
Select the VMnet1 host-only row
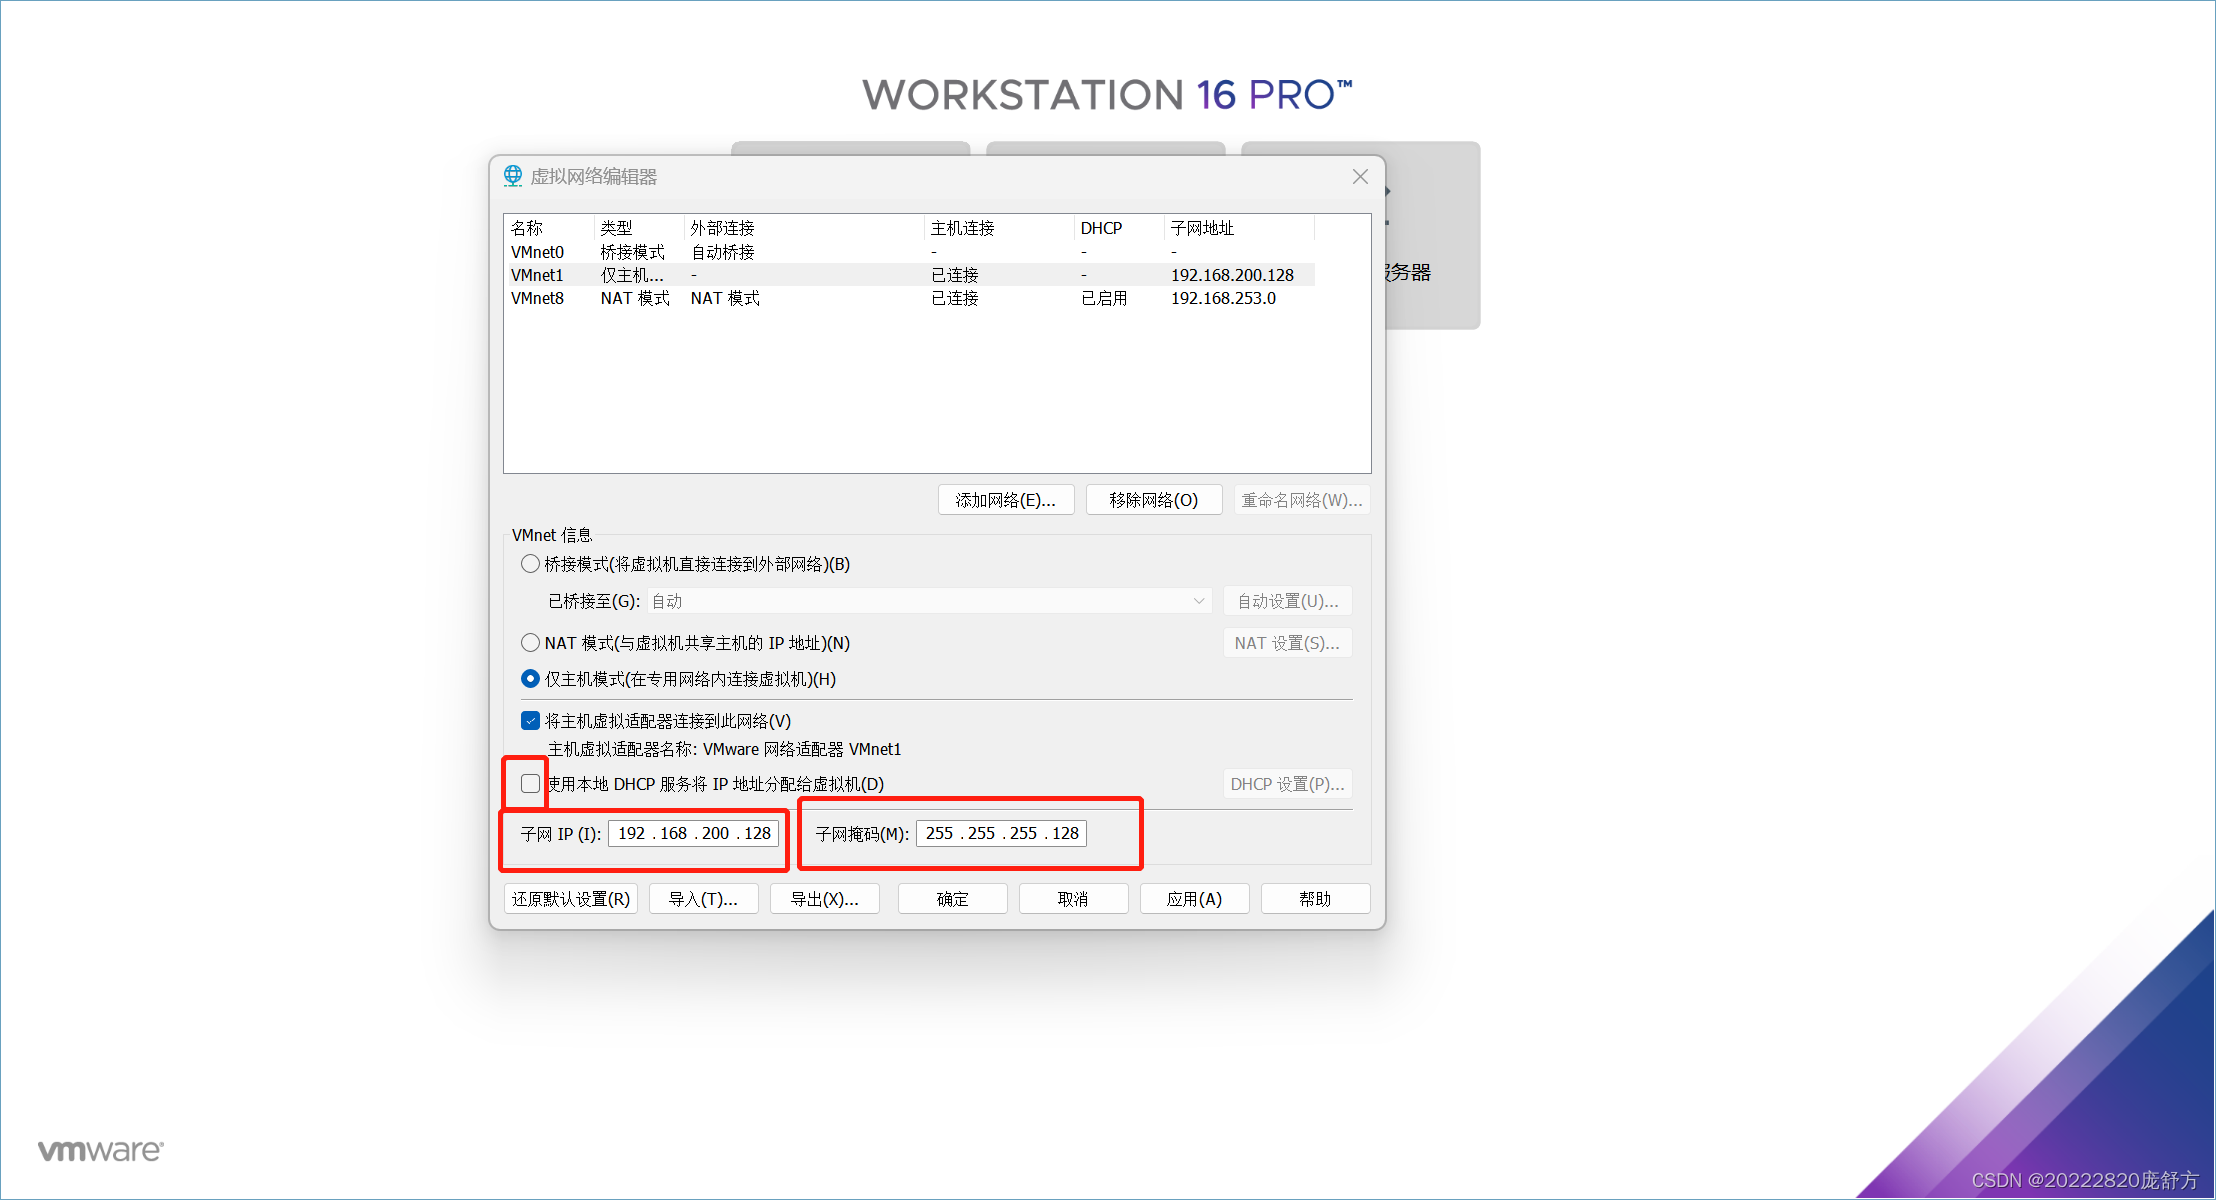(x=538, y=275)
